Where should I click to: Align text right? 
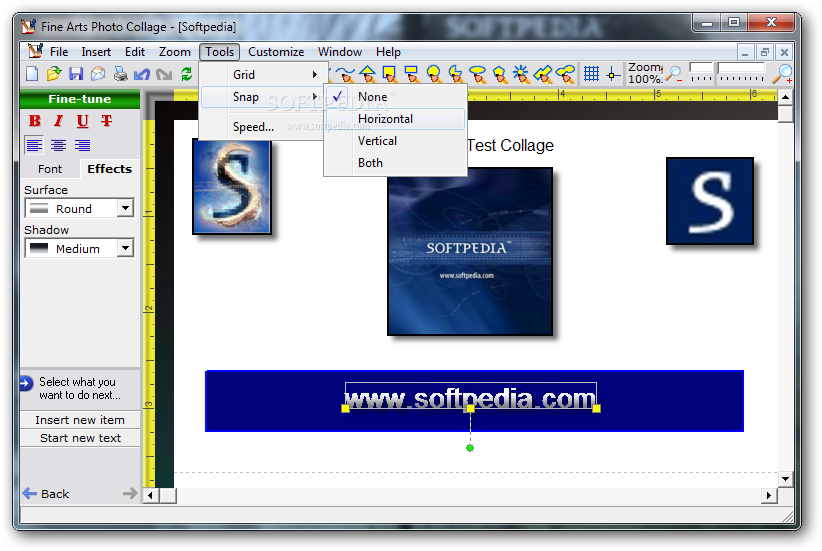[x=82, y=145]
